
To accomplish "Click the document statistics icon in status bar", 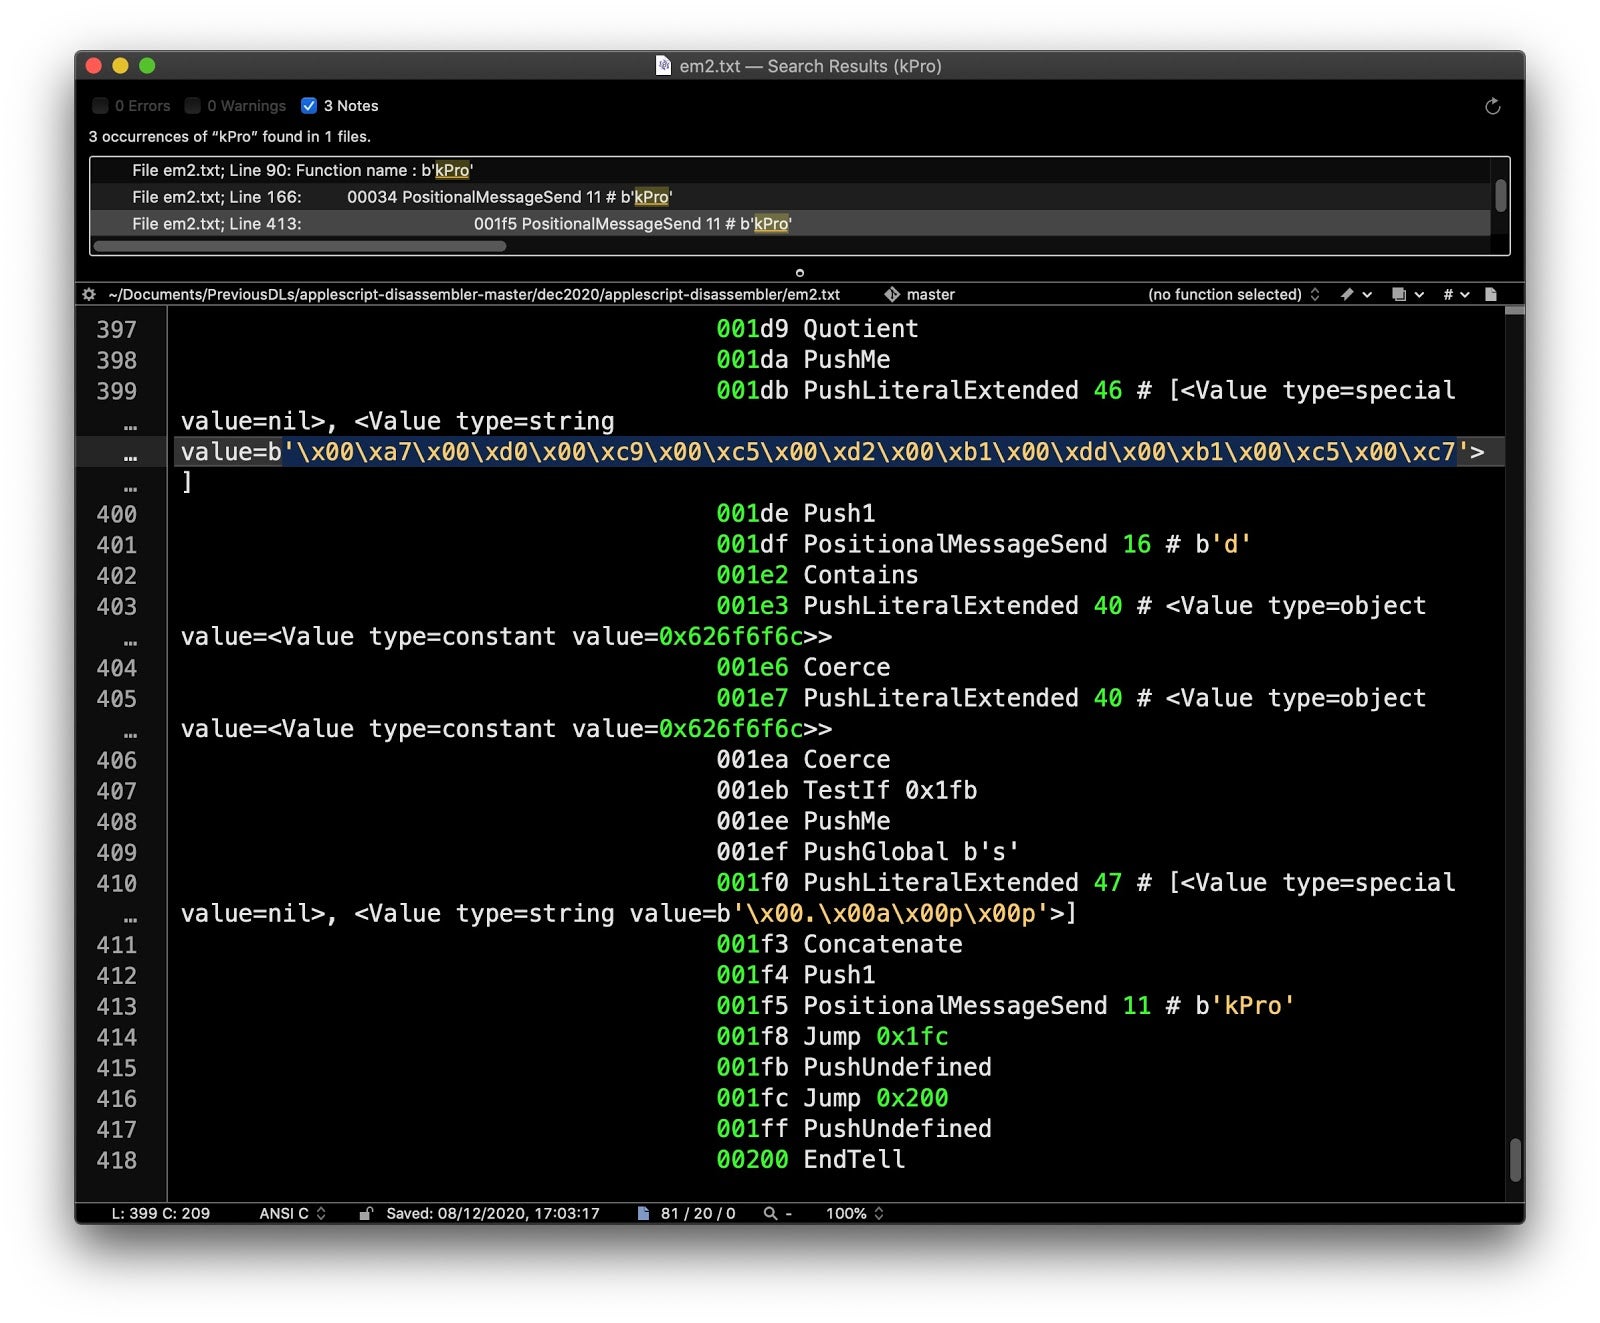I will [643, 1213].
